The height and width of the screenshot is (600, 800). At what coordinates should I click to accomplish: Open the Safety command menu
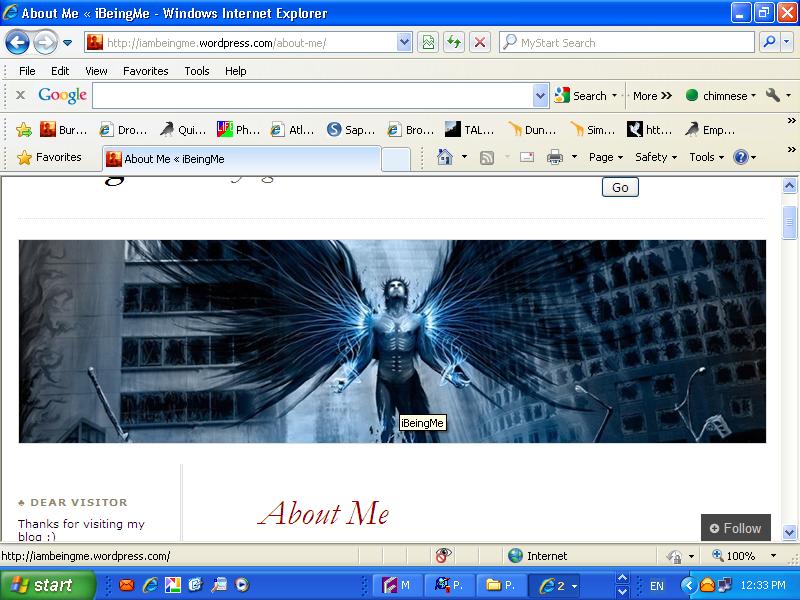coord(656,157)
